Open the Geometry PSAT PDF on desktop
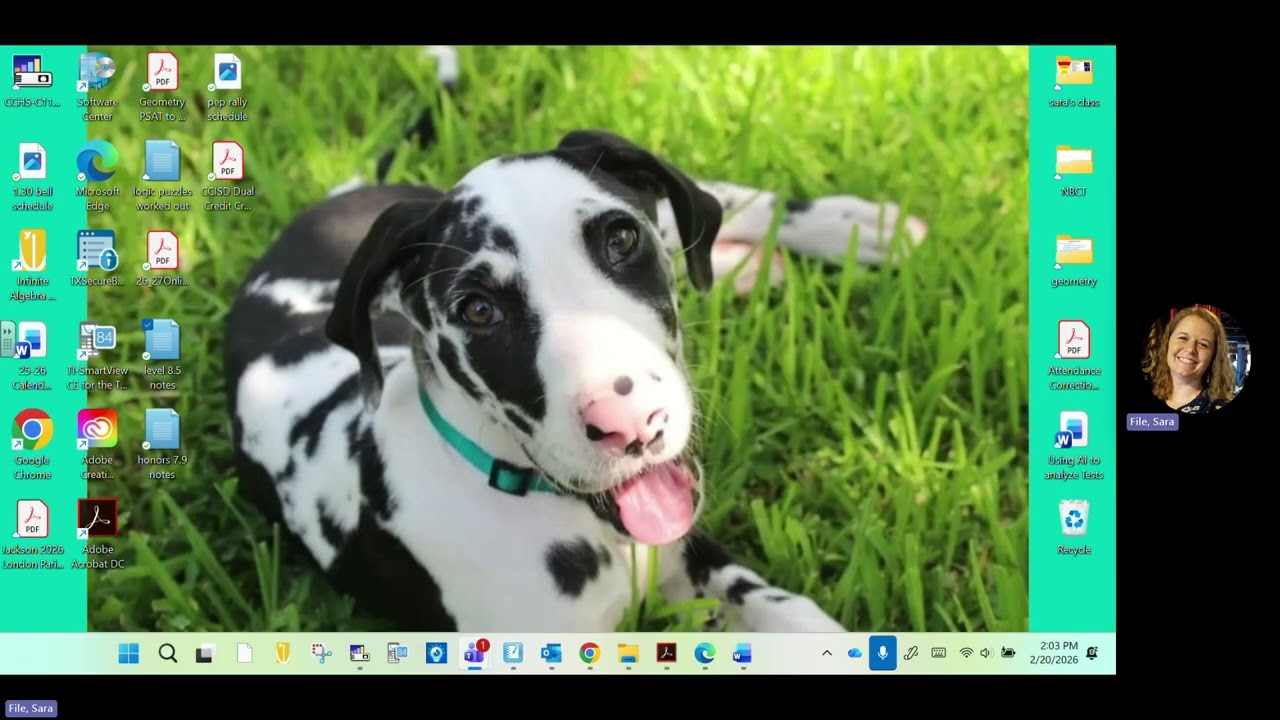This screenshot has height=720, width=1280. pos(162,88)
